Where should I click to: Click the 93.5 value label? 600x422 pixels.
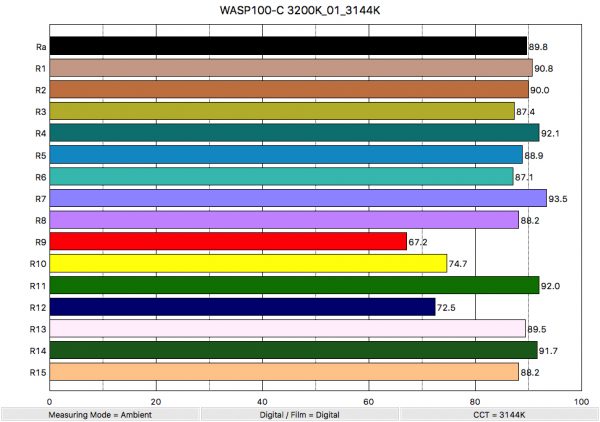click(560, 199)
